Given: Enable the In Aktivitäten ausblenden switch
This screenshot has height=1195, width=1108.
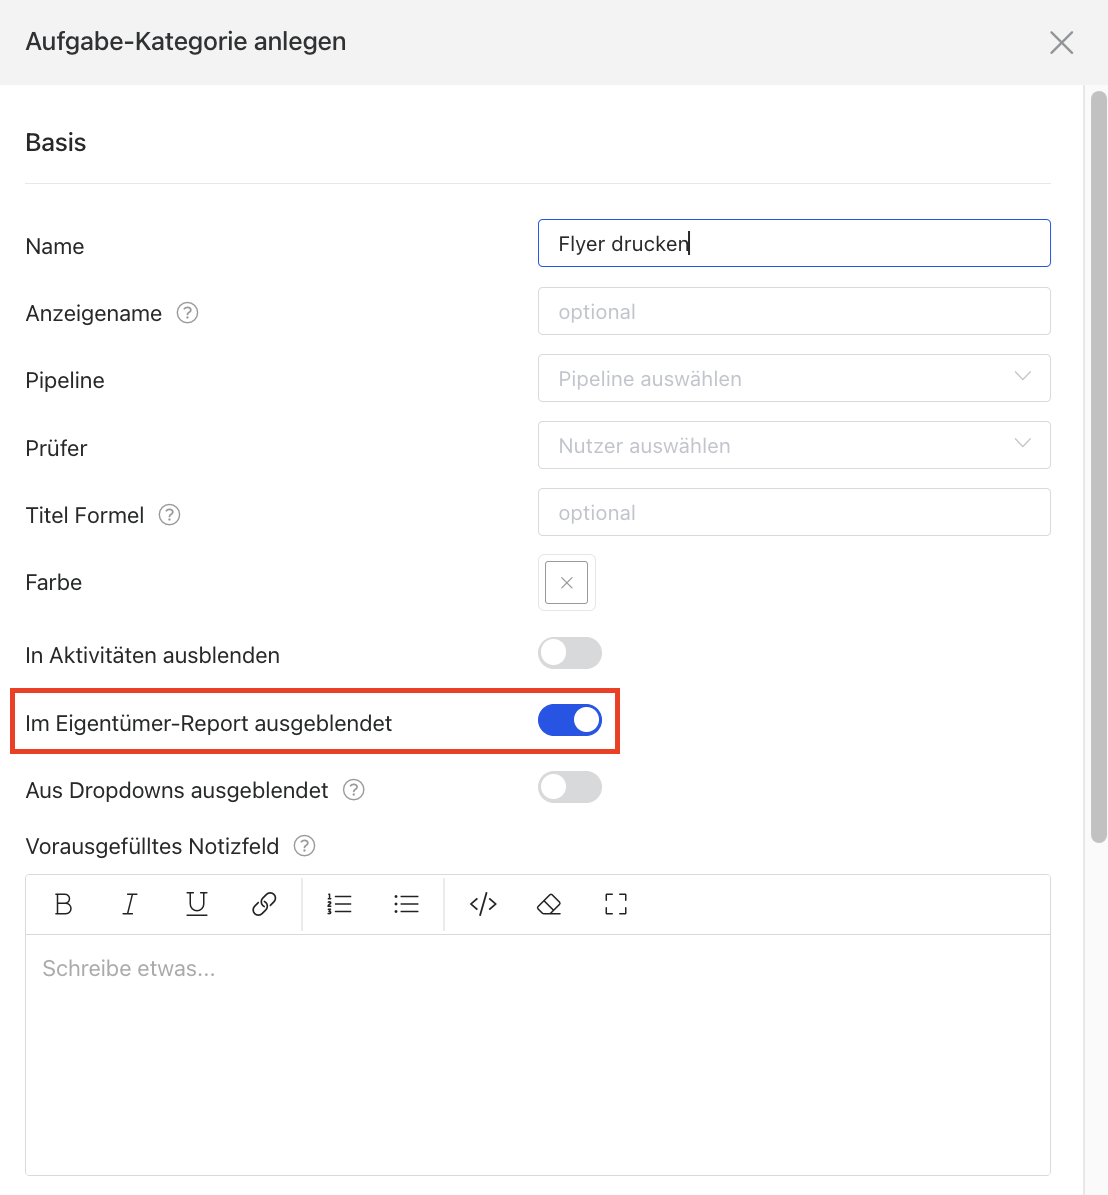Looking at the screenshot, I should point(570,653).
